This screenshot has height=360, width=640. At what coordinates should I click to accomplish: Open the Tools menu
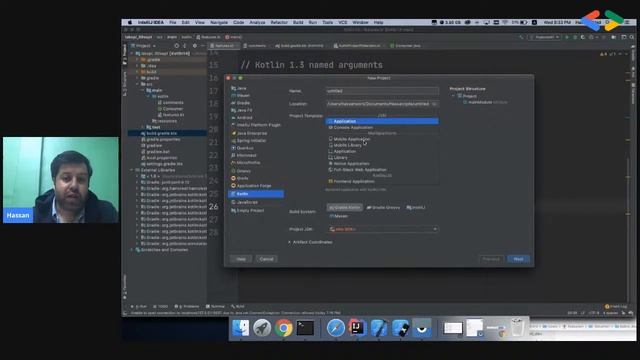pos(328,22)
